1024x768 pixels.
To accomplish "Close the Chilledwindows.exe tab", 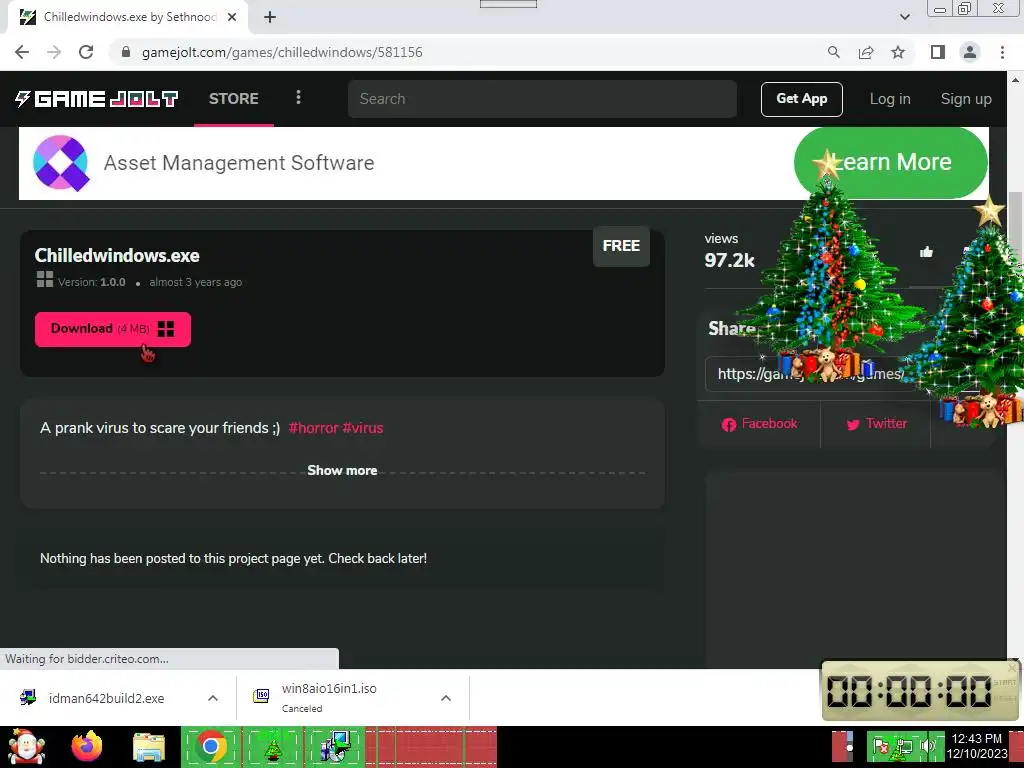I will click(x=232, y=18).
